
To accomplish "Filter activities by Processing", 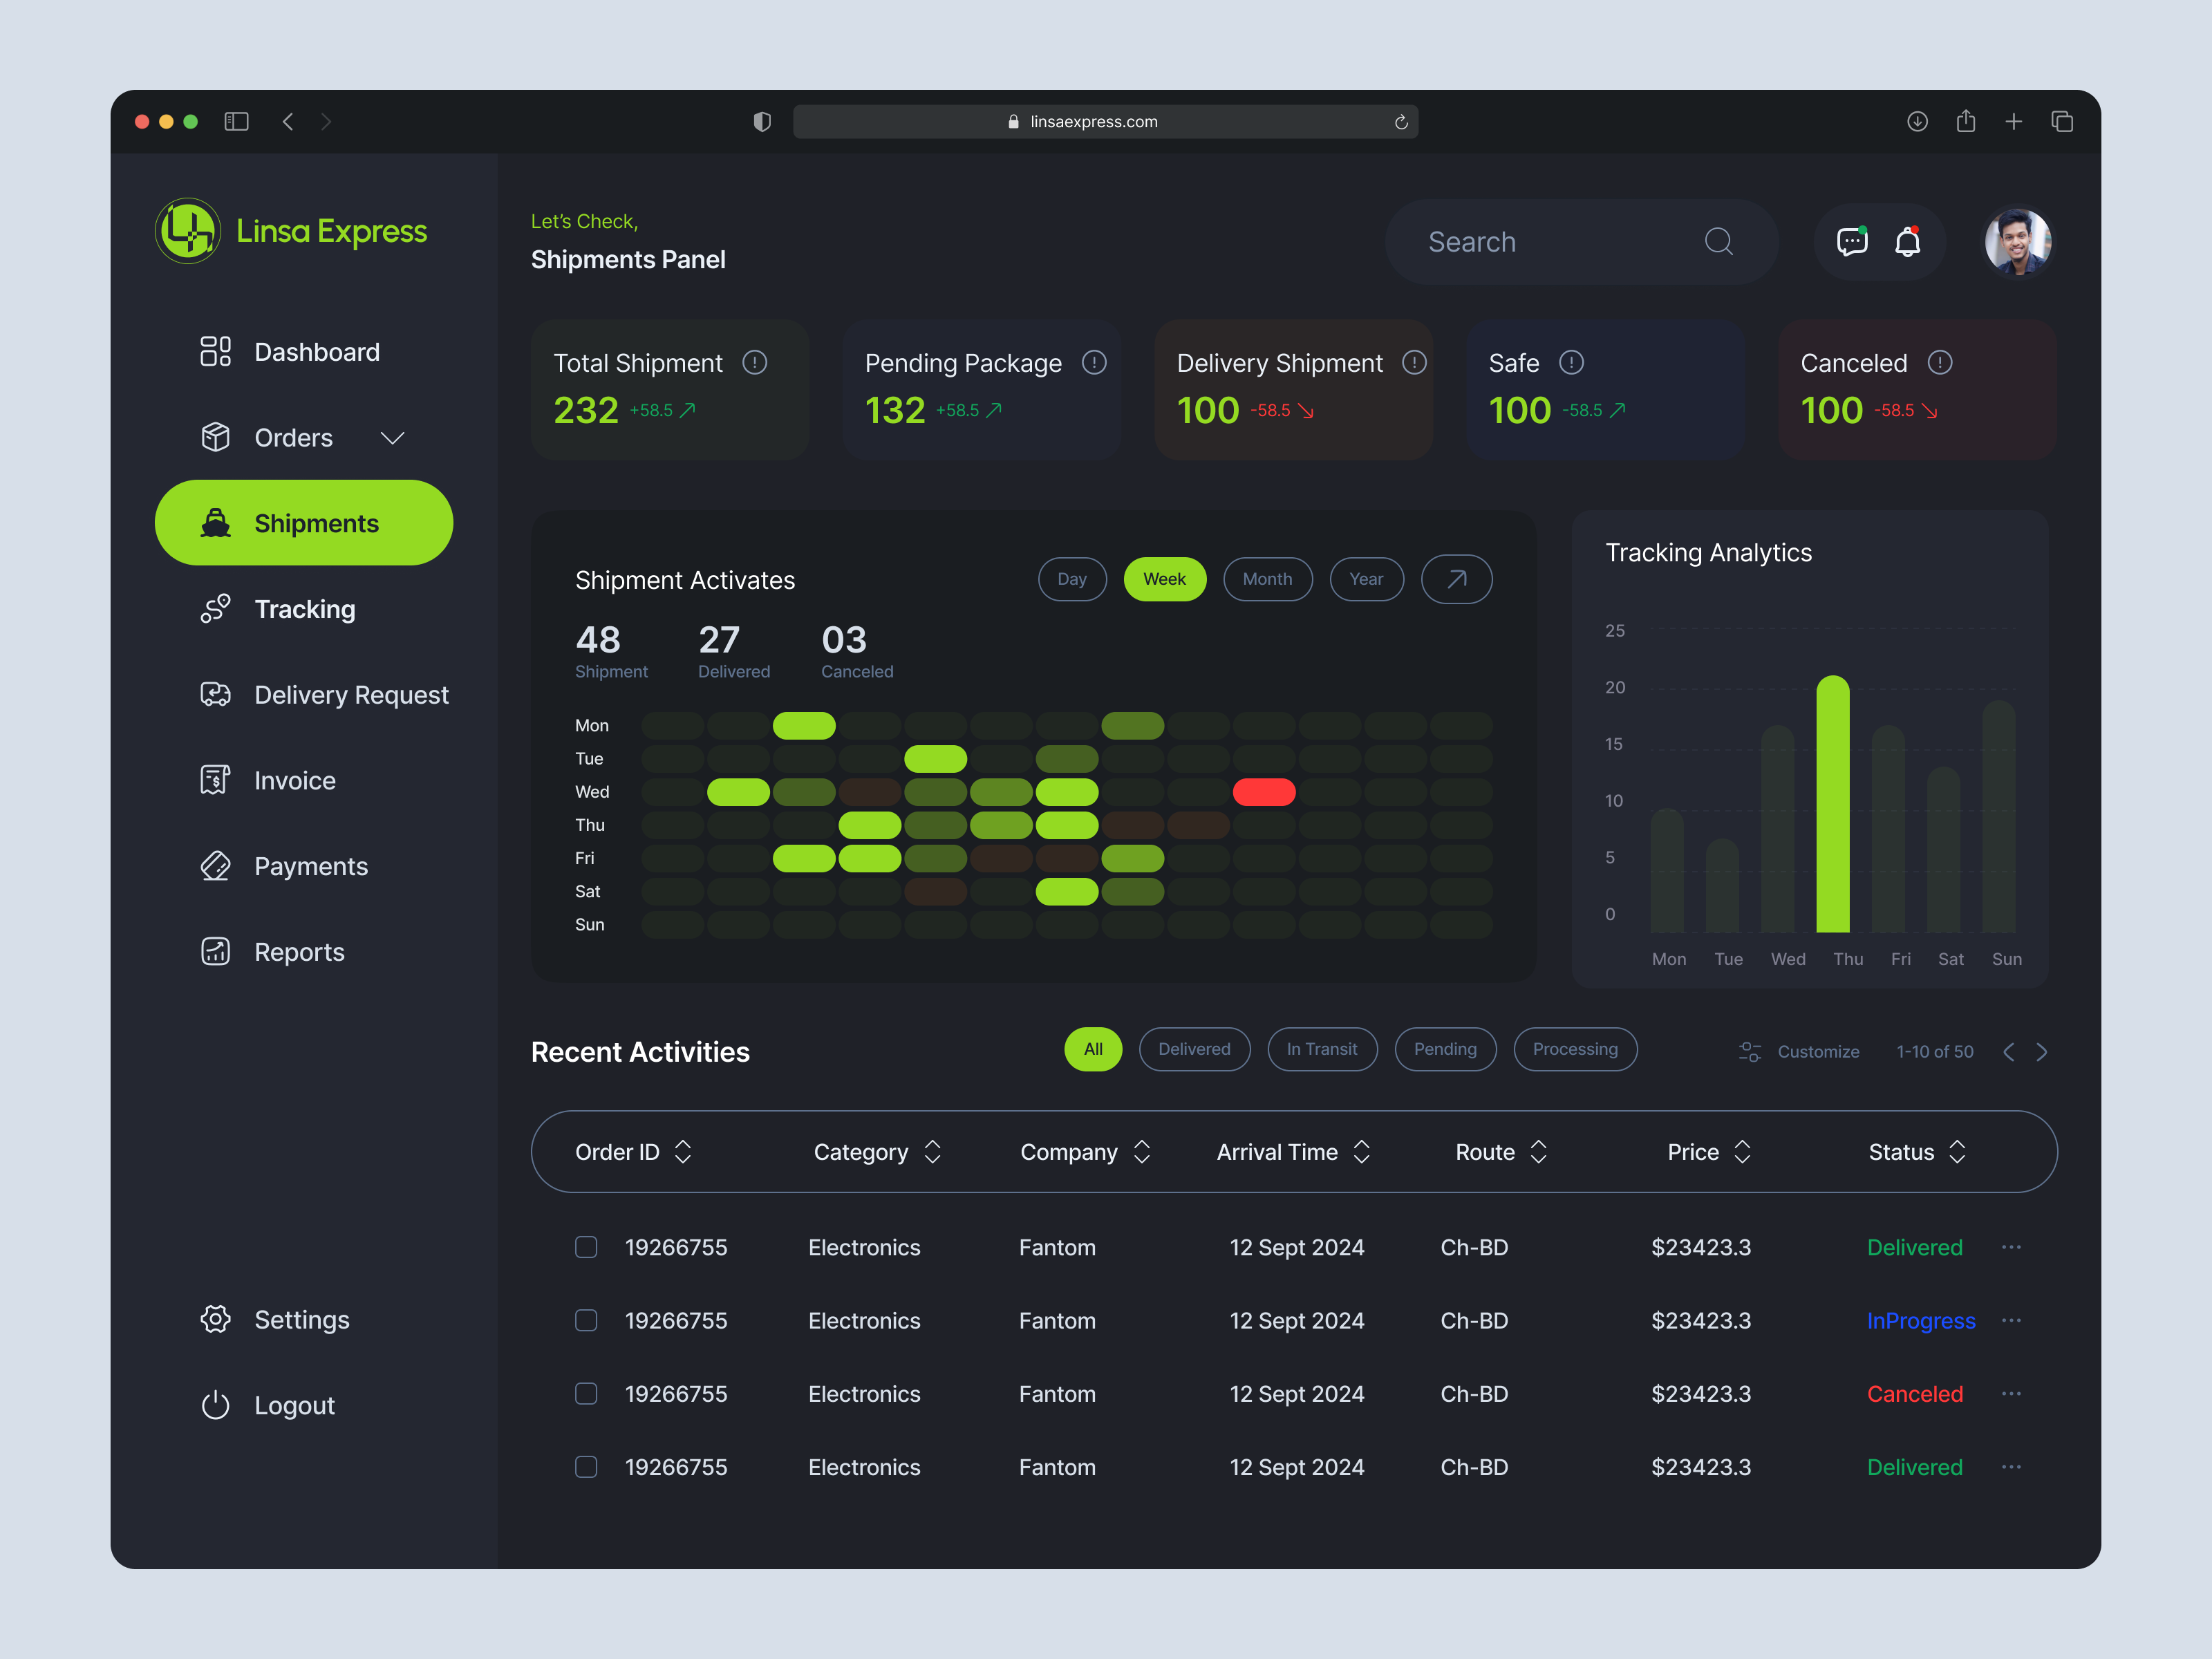I will [1575, 1049].
